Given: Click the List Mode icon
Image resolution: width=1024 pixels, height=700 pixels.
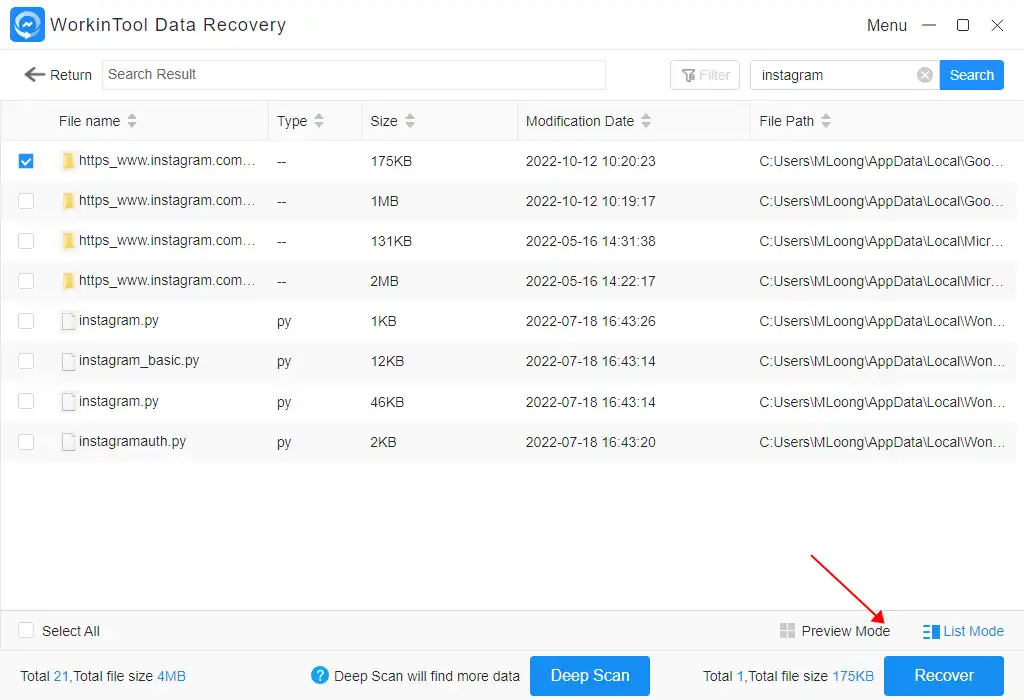Looking at the screenshot, I should click(931, 631).
